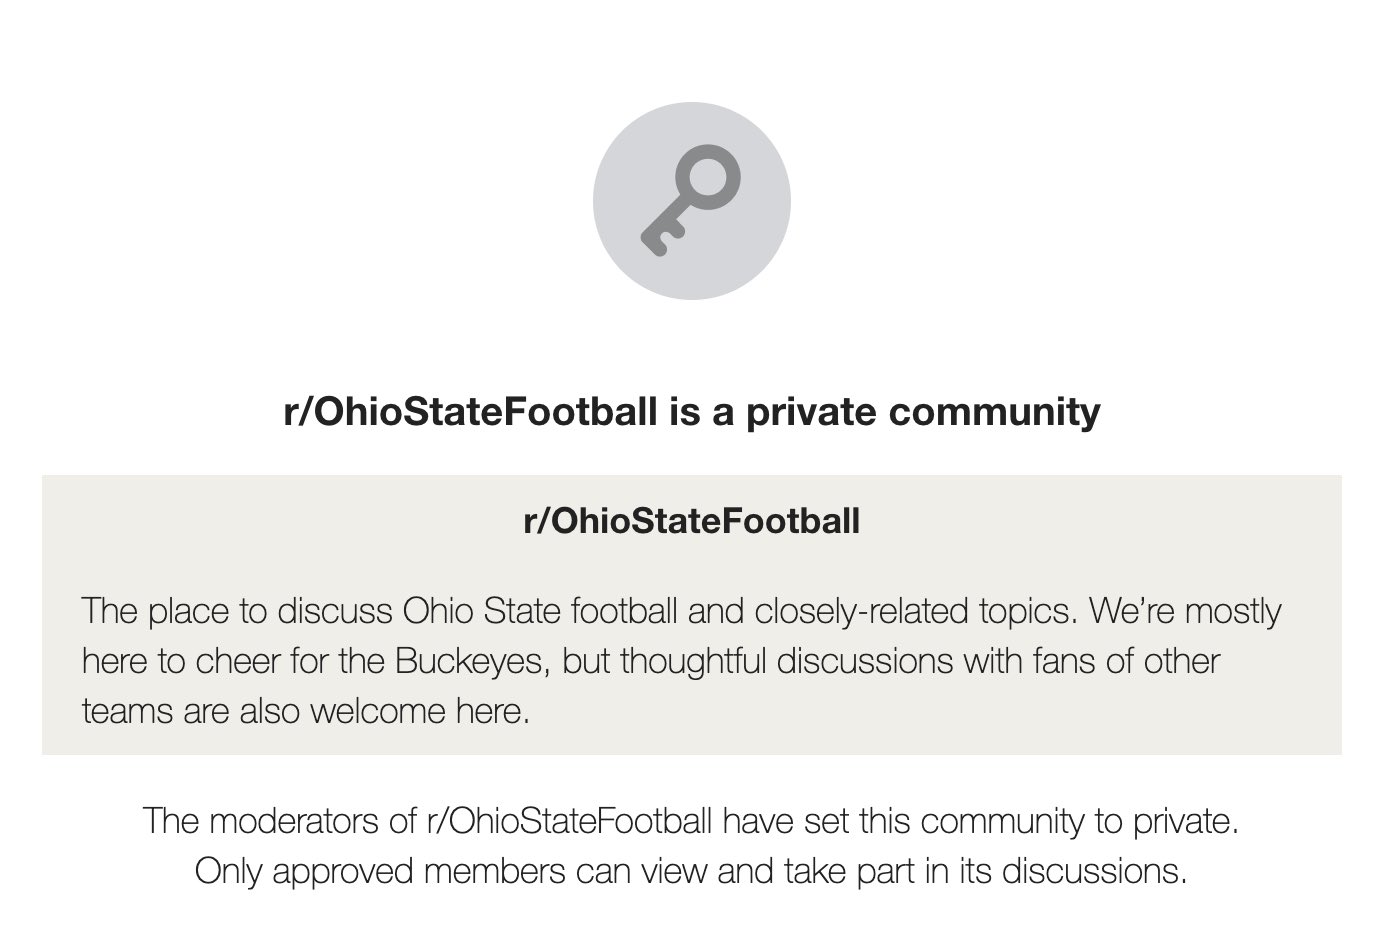Viewport: 1398px width, 940px height.
Task: Click the round ring of the key
Action: coord(713,176)
